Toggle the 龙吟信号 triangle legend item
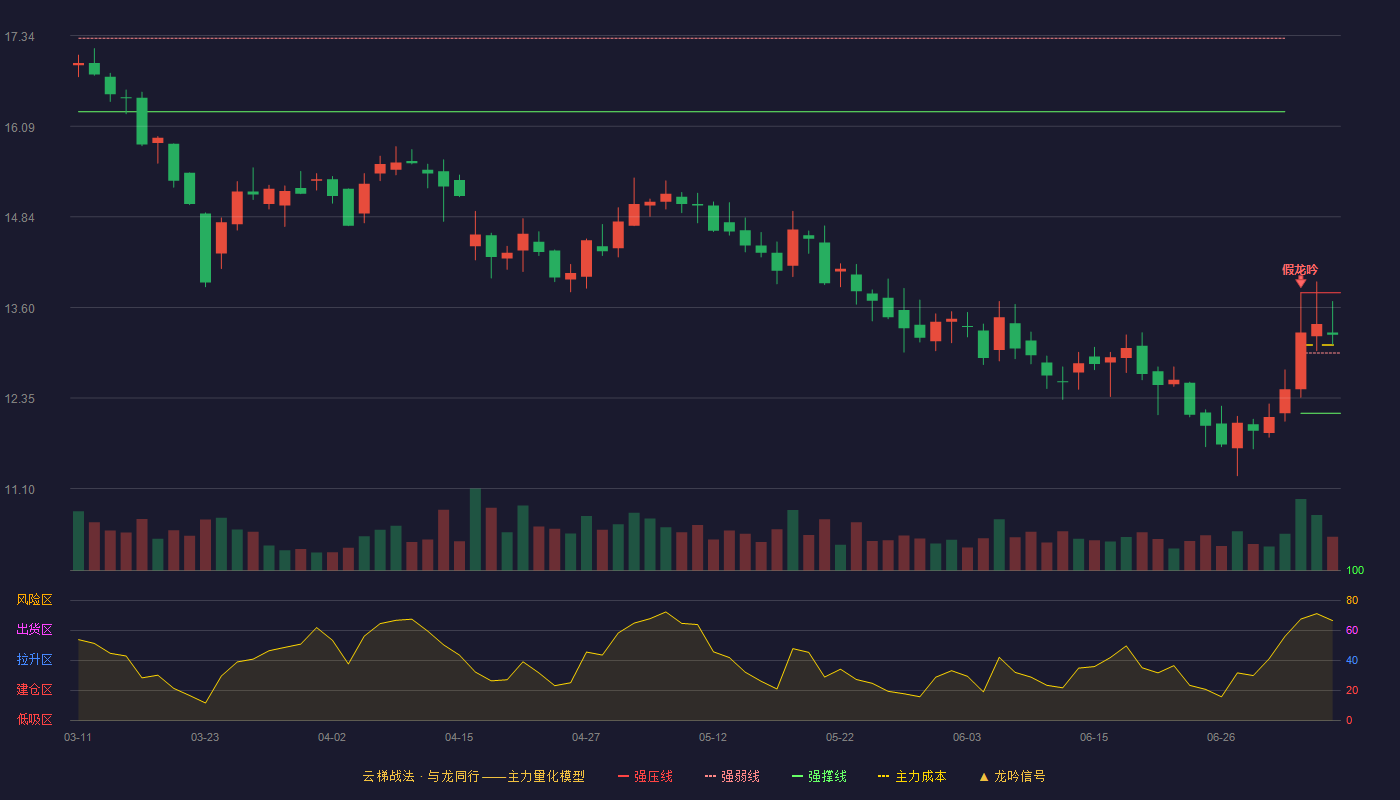This screenshot has width=1400, height=800. (x=1012, y=776)
